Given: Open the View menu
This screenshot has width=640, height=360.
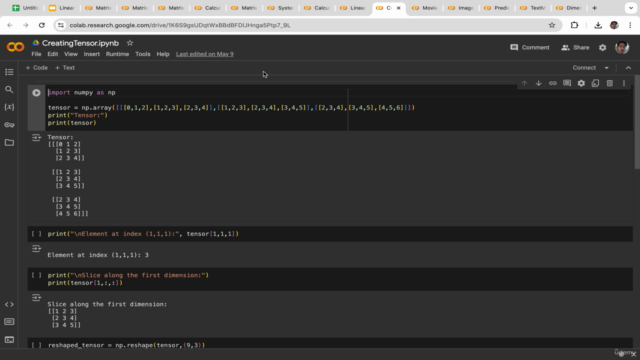Looking at the screenshot, I should tap(71, 54).
